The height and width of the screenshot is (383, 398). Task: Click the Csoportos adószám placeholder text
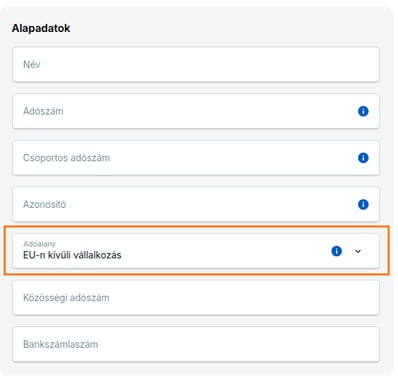[66, 158]
